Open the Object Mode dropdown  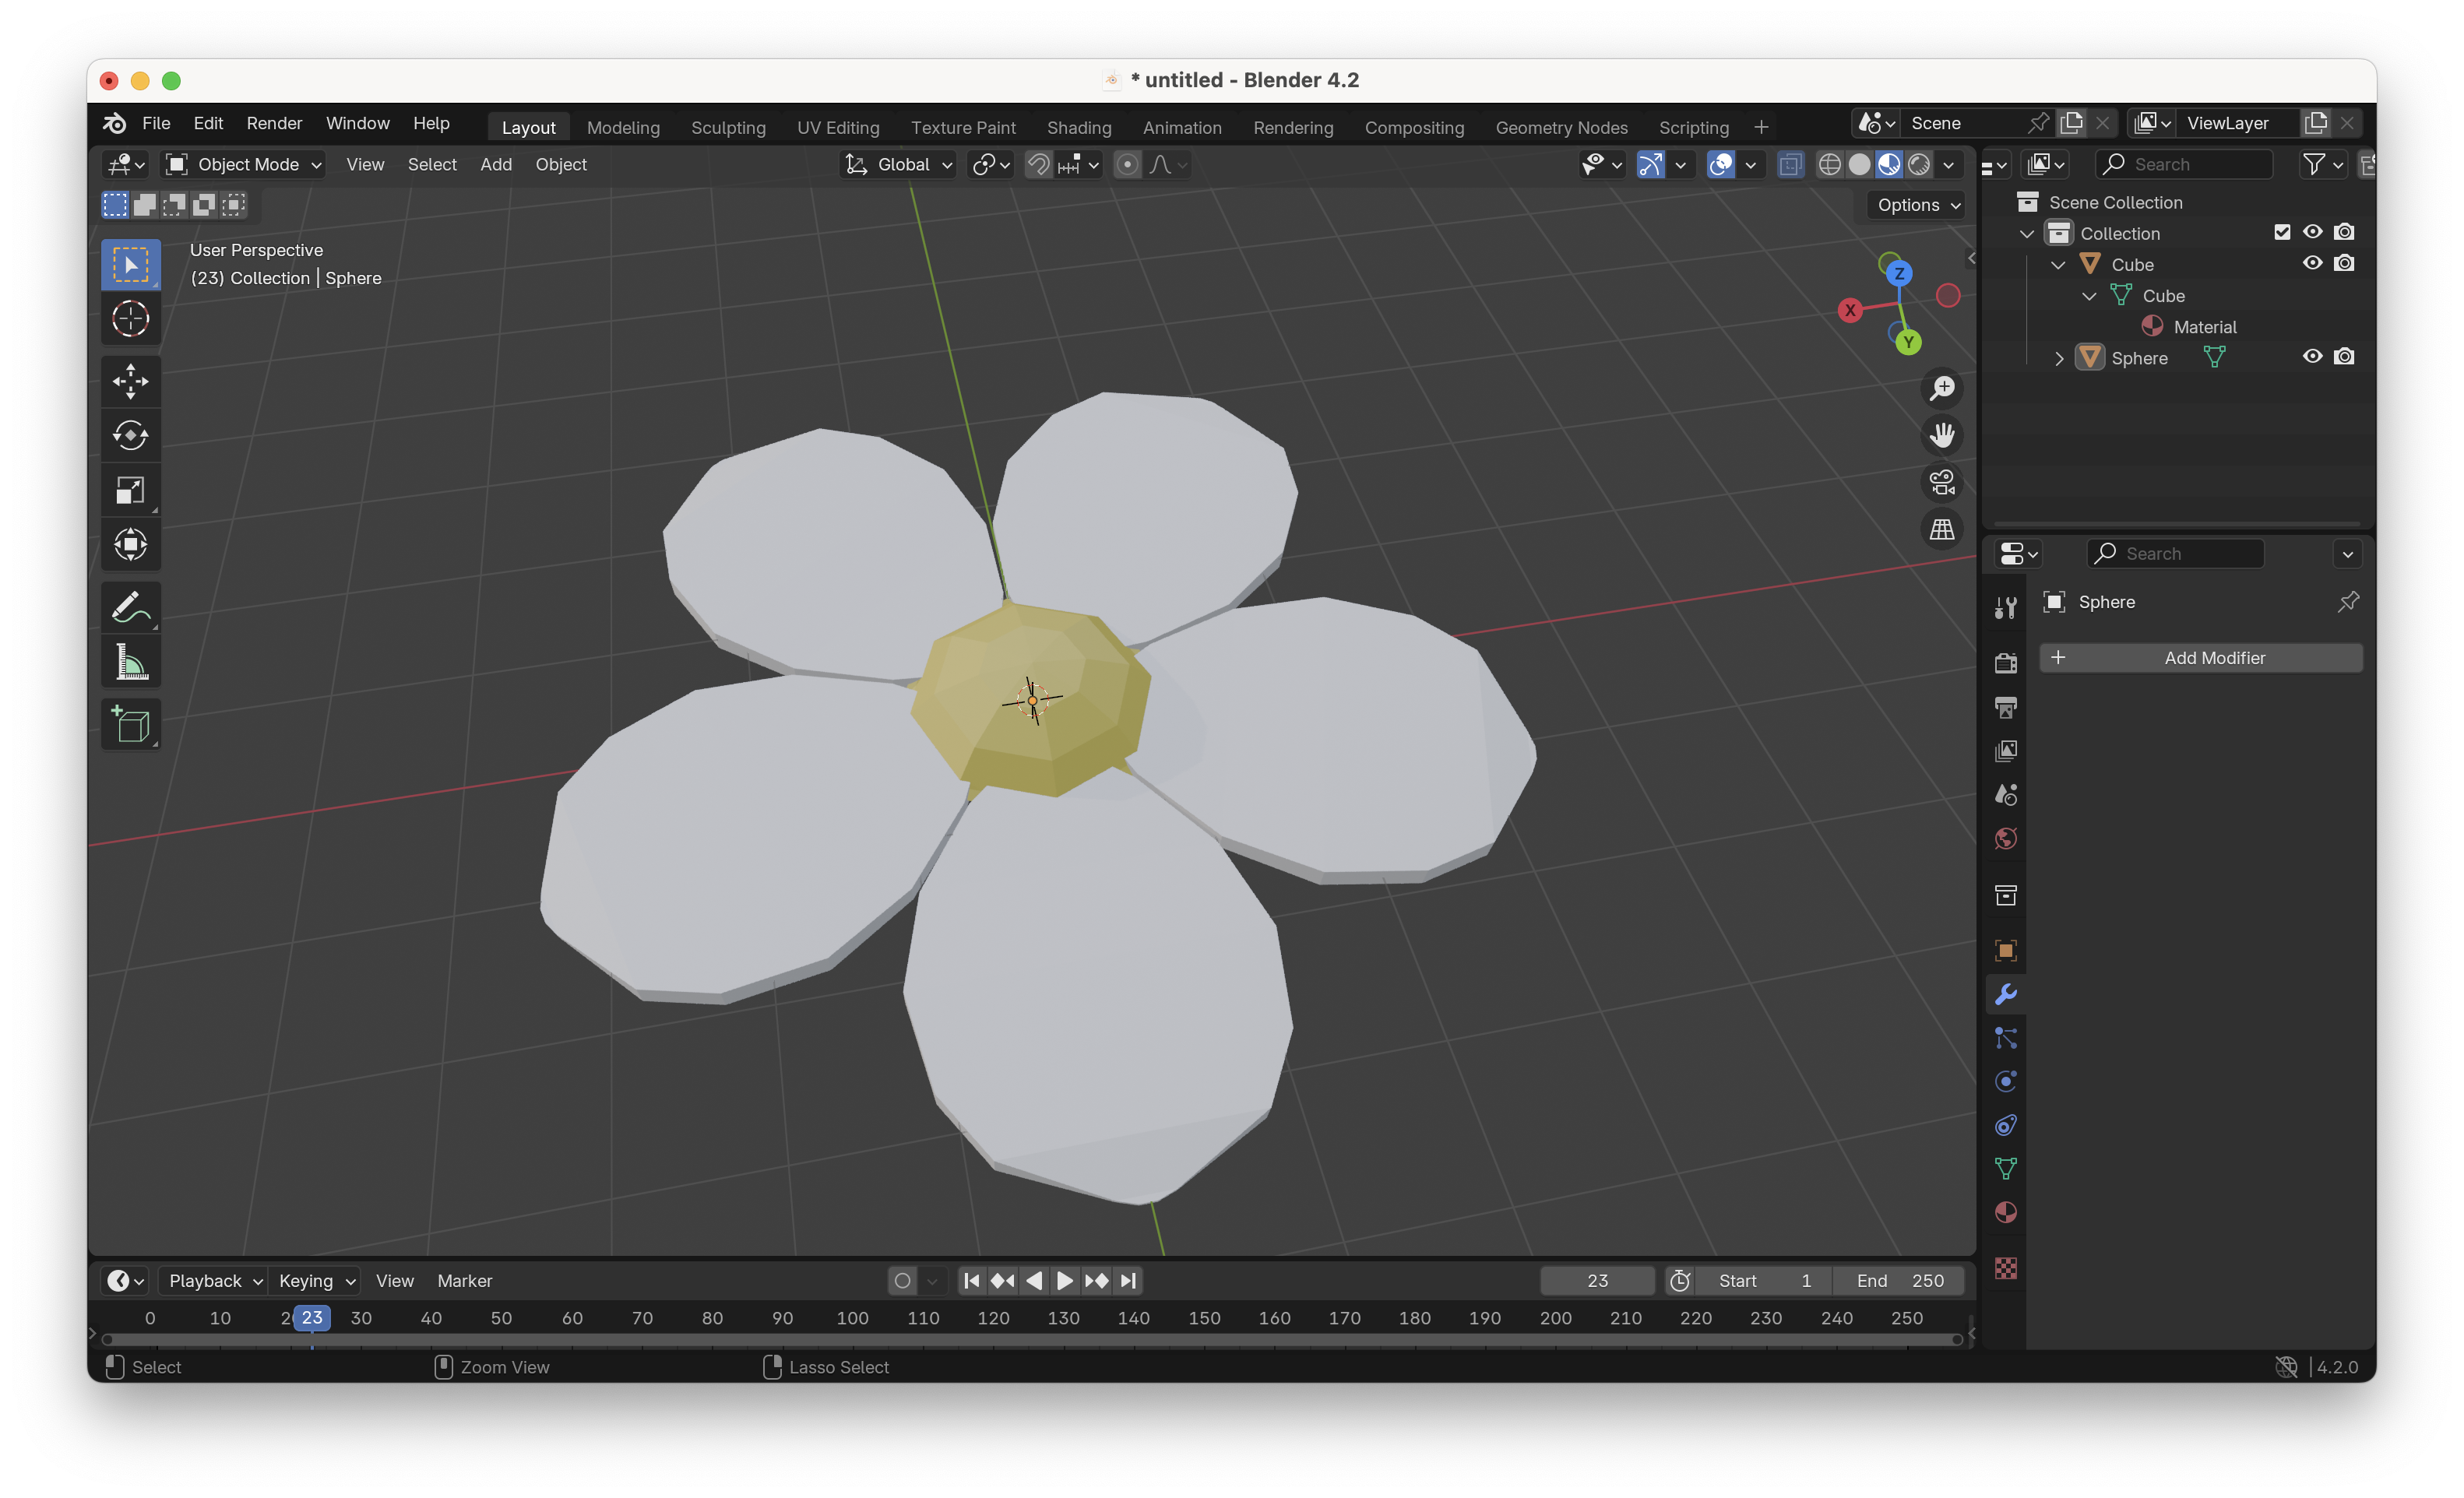pos(244,164)
